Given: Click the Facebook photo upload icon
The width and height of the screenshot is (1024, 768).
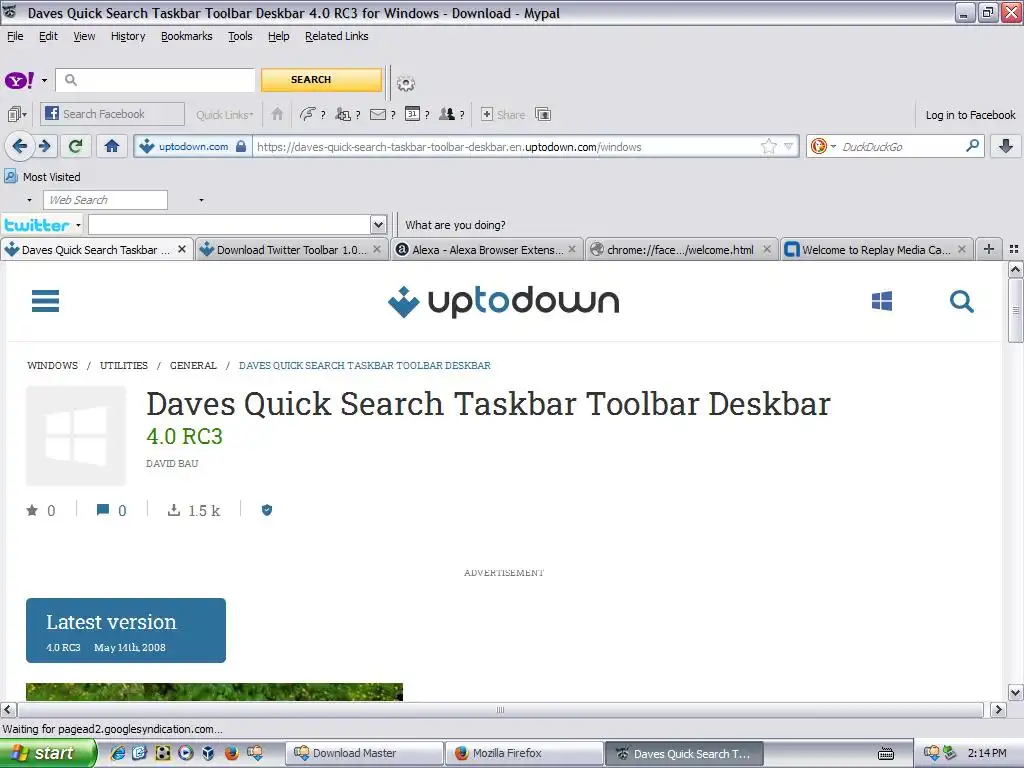Looking at the screenshot, I should pos(543,114).
